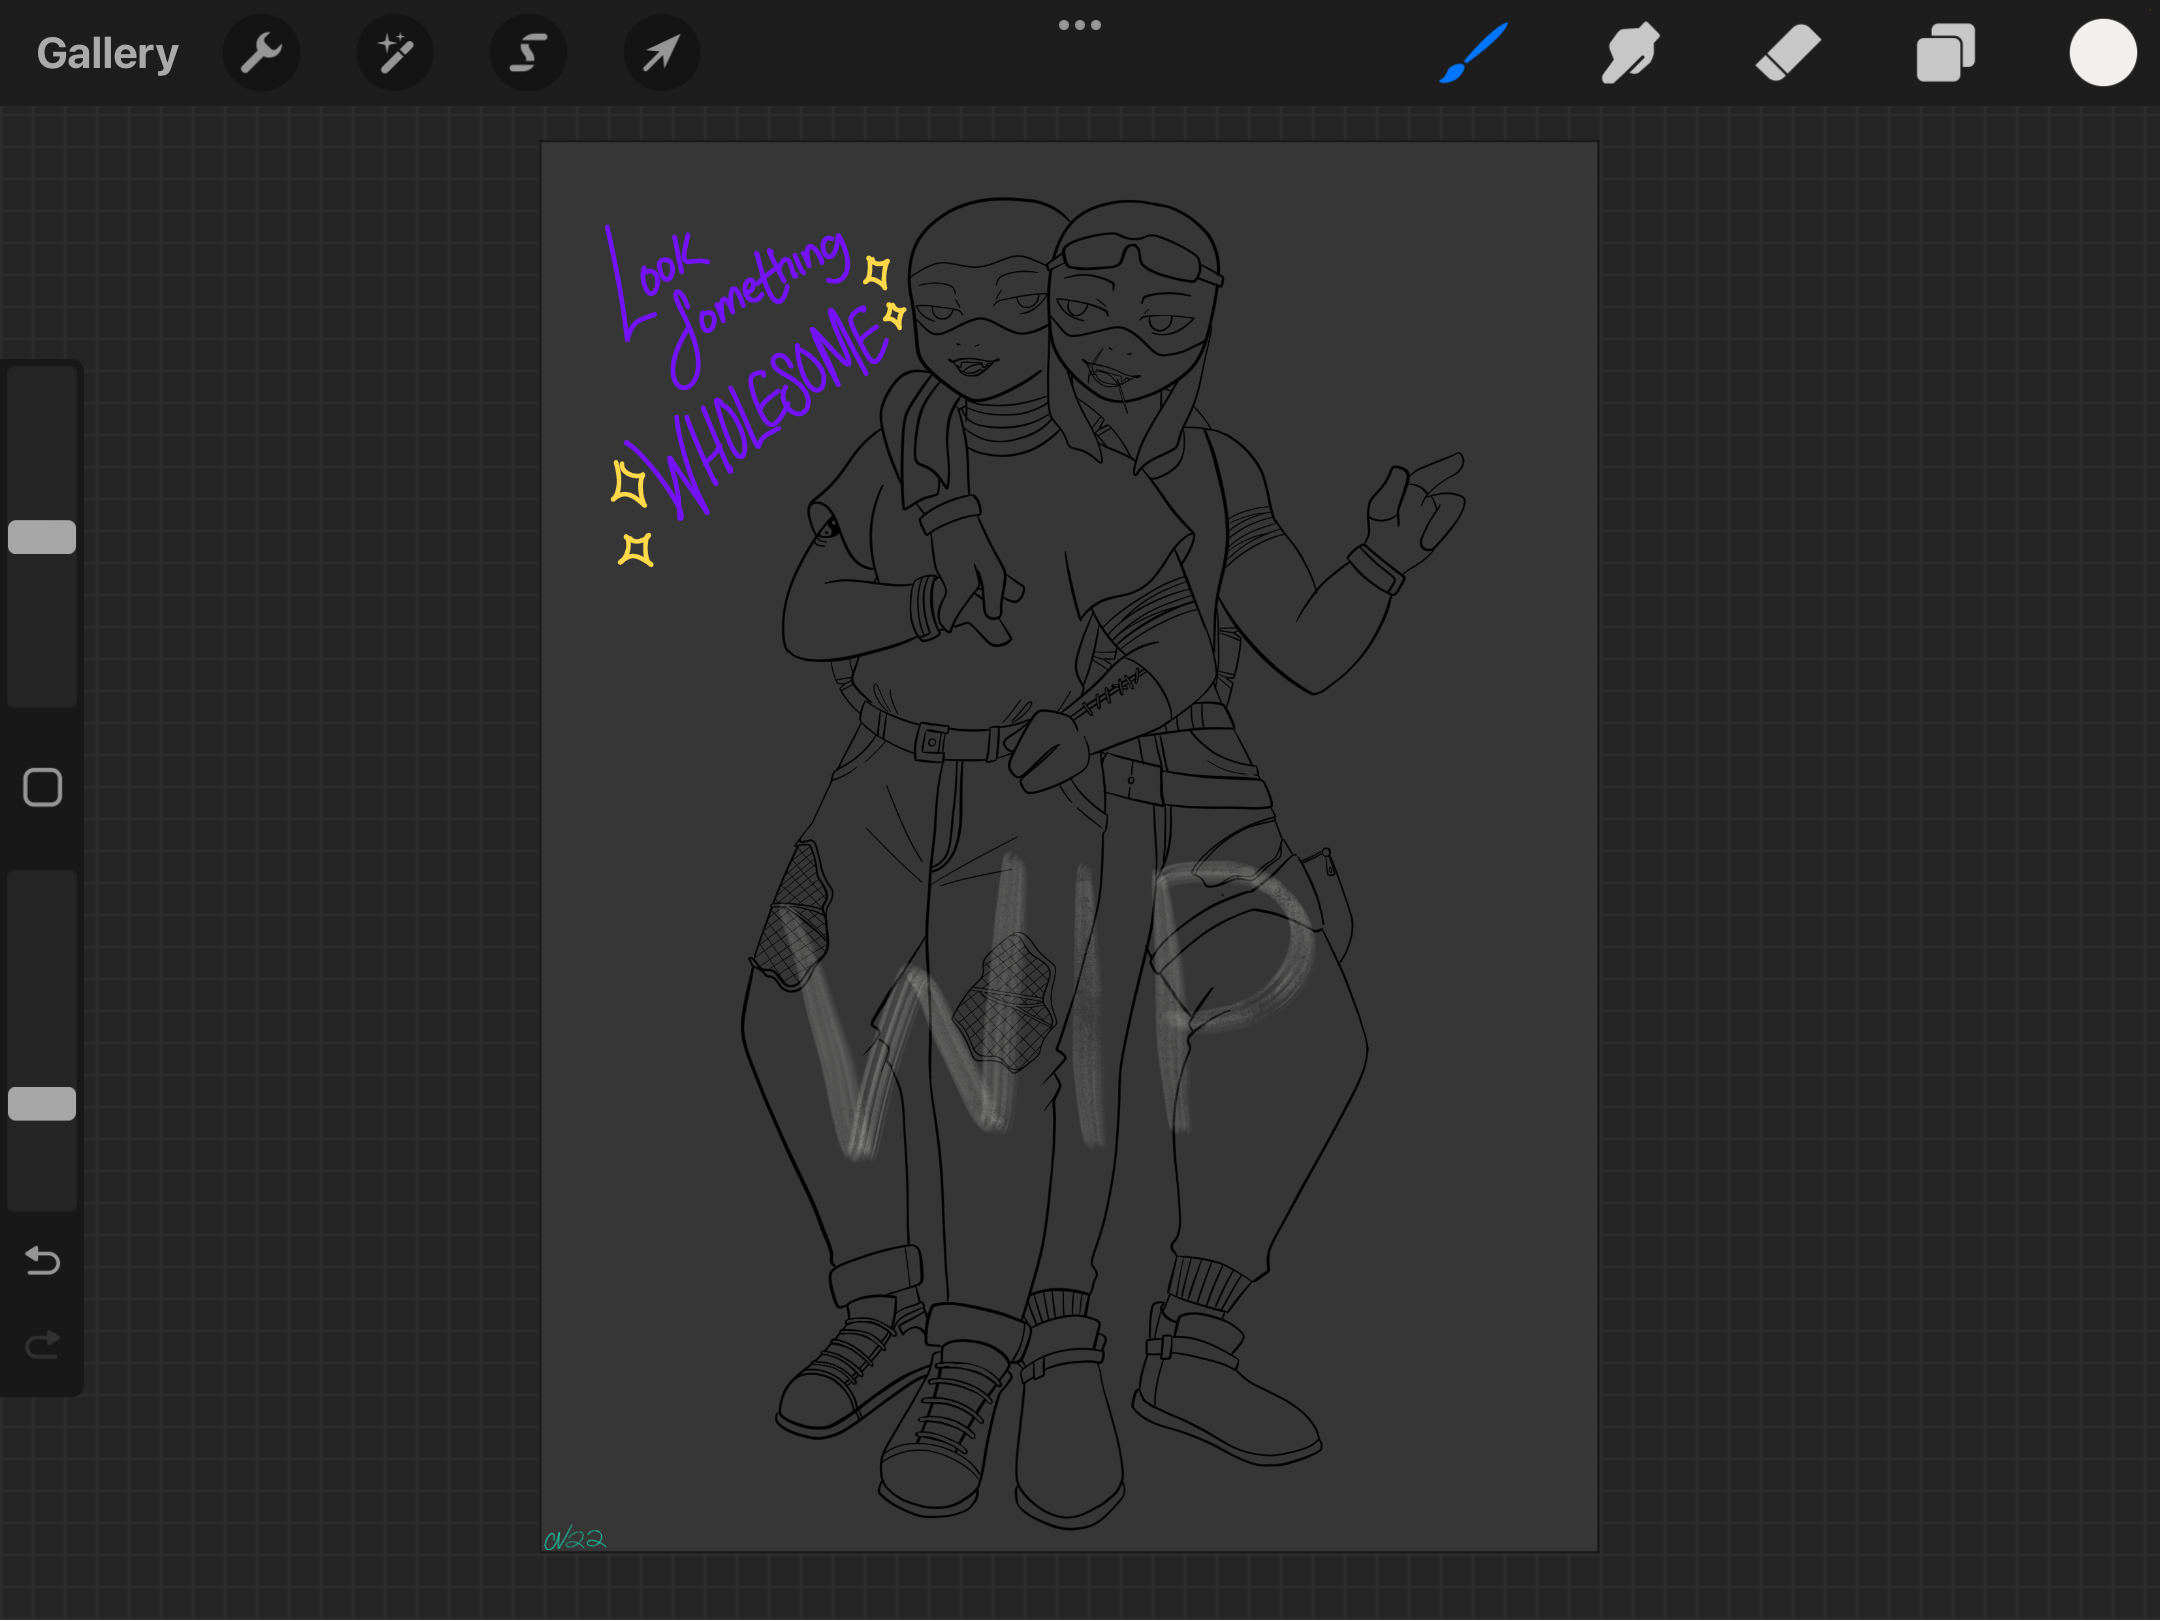The height and width of the screenshot is (1620, 2160).
Task: Click the teal signature in the canvas corner
Action: point(574,1539)
